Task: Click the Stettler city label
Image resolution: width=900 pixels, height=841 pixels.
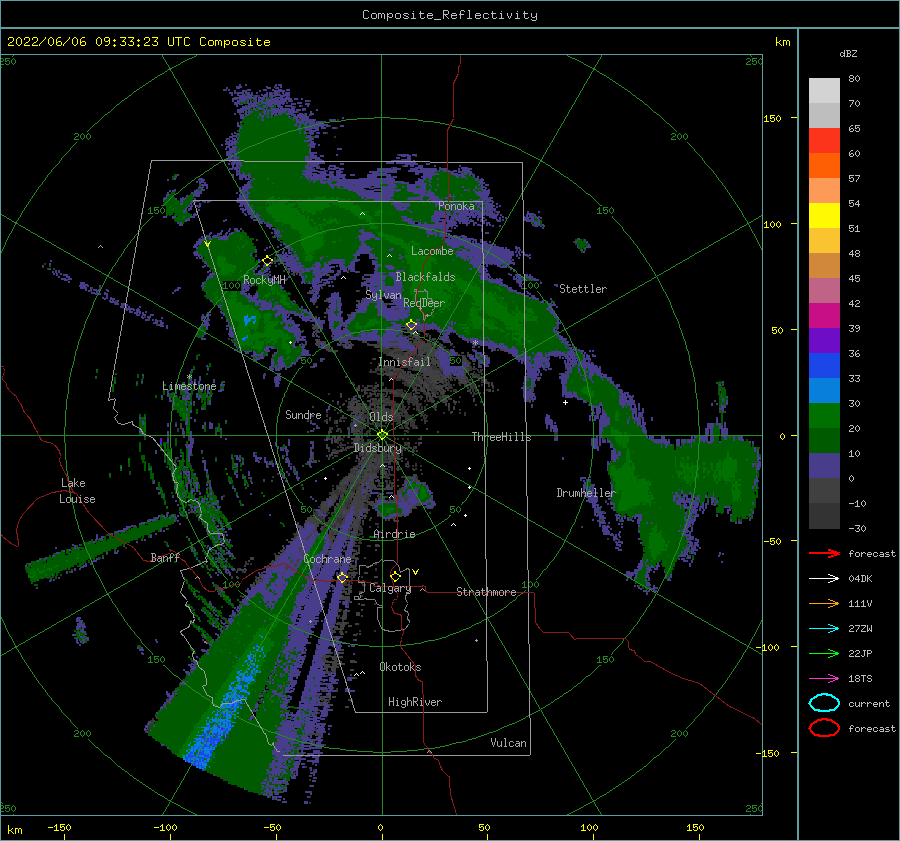Action: pos(583,289)
